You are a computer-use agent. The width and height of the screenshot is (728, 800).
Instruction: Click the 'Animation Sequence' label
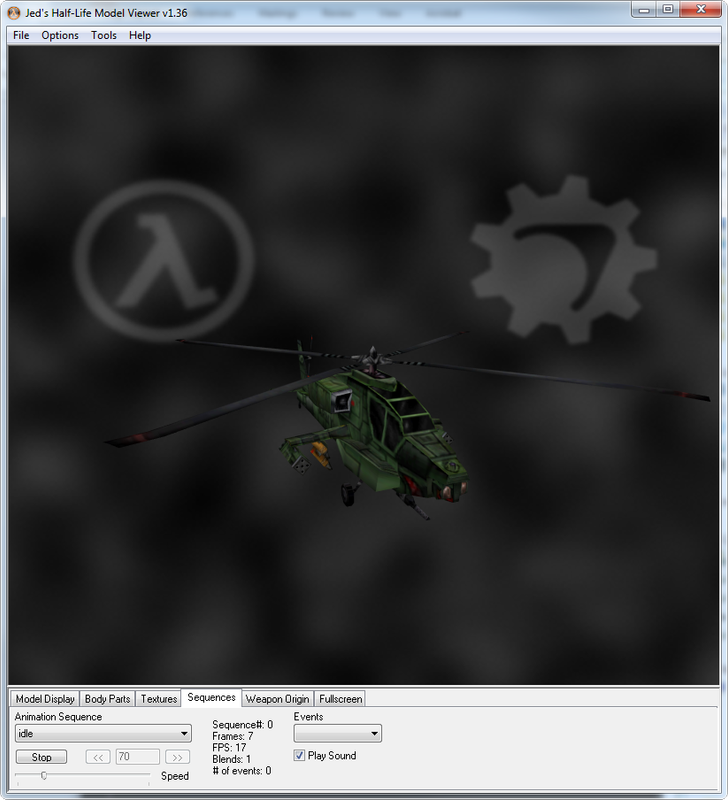(58, 717)
